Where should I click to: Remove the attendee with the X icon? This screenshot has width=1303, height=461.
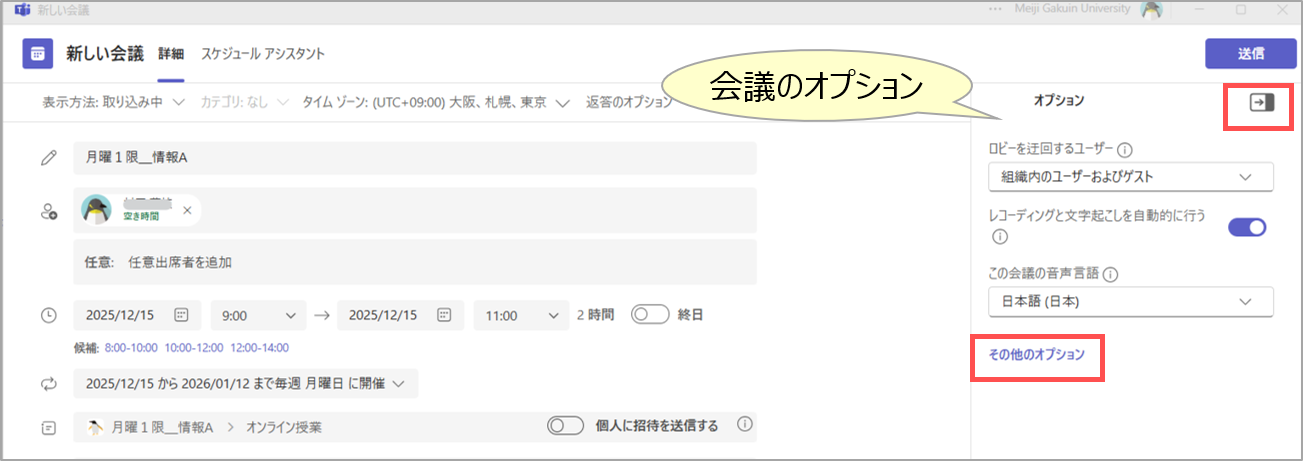187,211
